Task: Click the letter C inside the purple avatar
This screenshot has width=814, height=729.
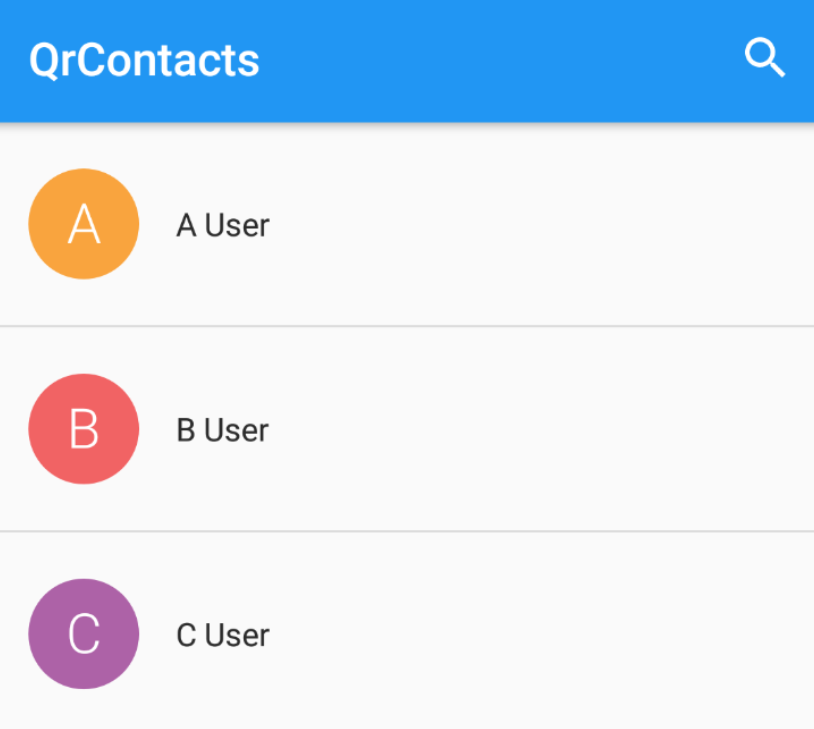Action: pyautogui.click(x=83, y=634)
